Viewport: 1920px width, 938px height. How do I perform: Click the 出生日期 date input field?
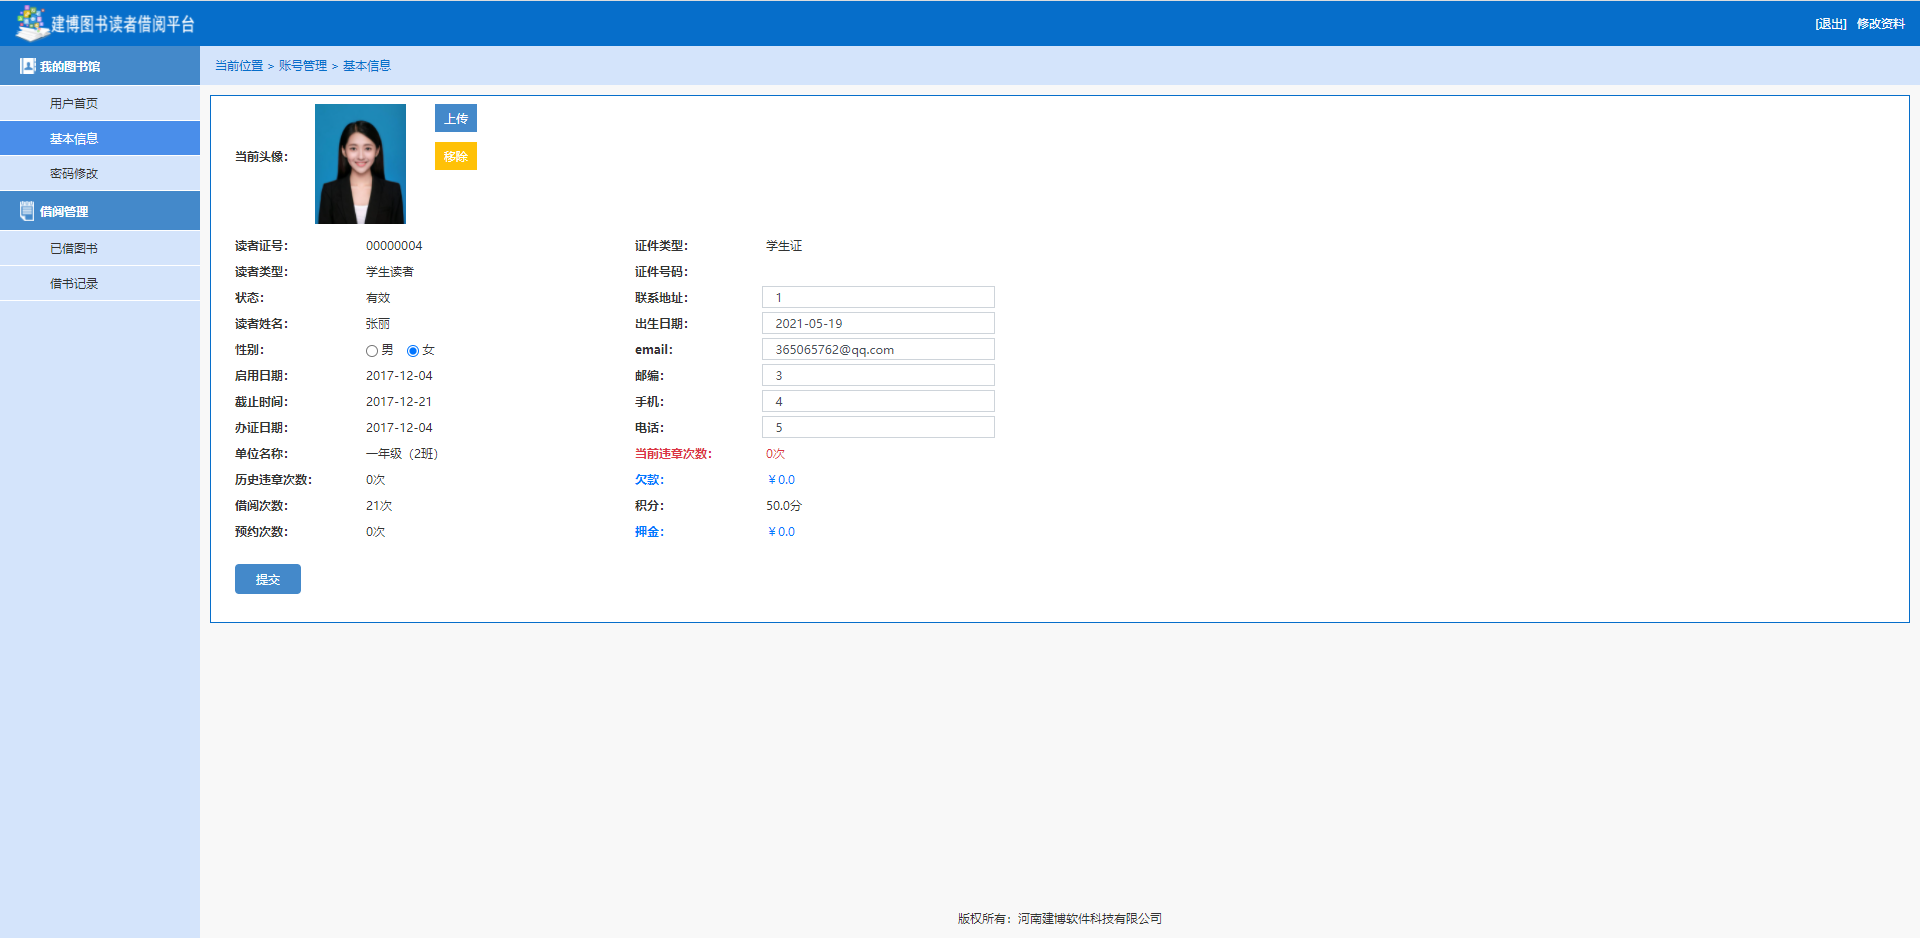tap(878, 323)
